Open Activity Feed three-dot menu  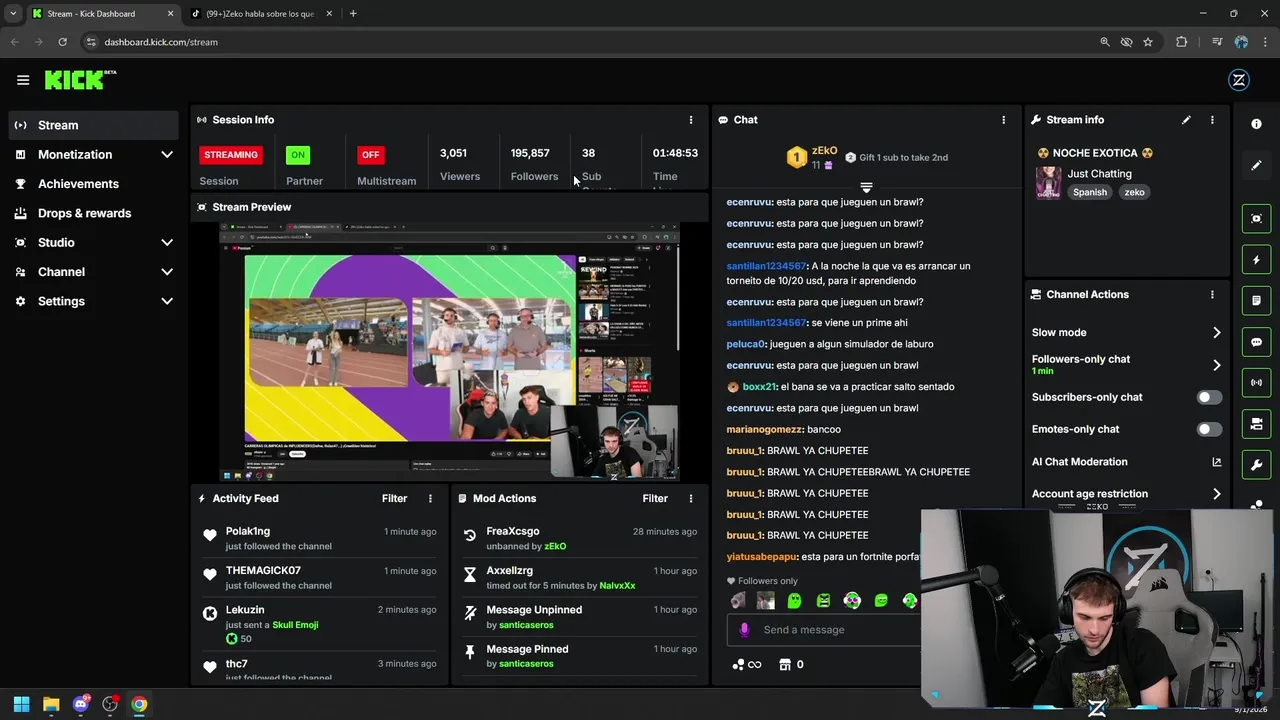point(431,499)
